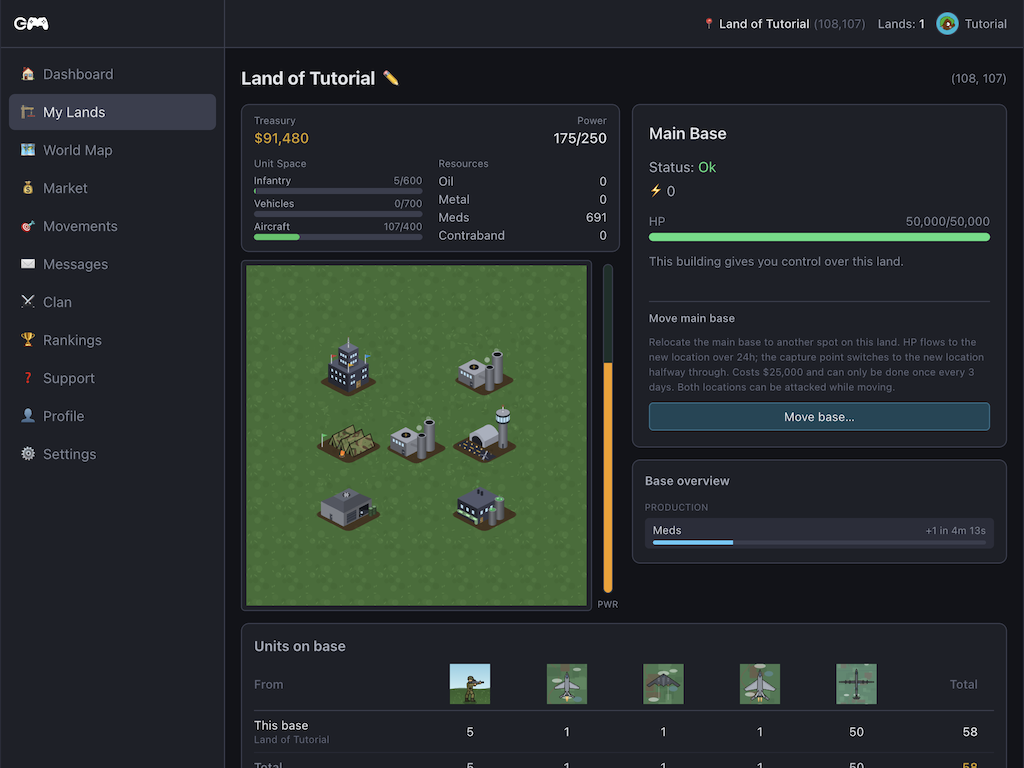This screenshot has height=768, width=1024.
Task: Select the factory with twin silos, middle
Action: click(x=416, y=439)
